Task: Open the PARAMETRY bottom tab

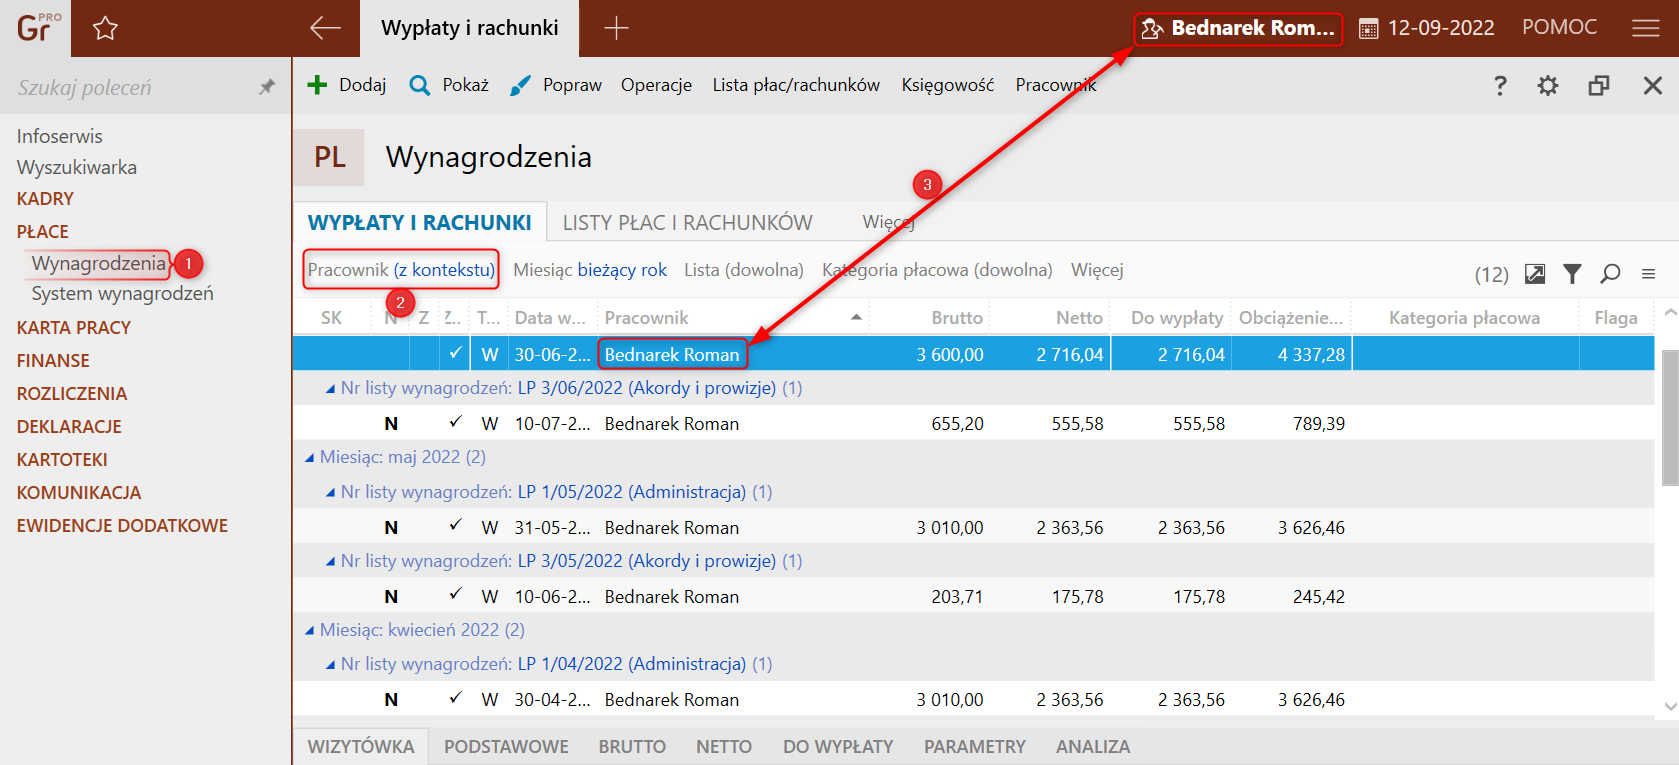Action: tap(975, 747)
